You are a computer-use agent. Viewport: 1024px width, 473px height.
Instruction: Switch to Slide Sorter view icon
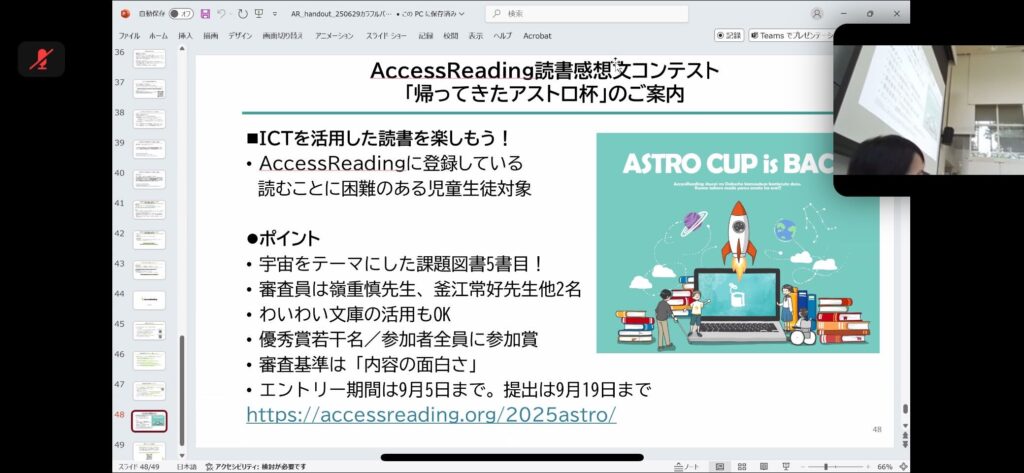point(742,466)
